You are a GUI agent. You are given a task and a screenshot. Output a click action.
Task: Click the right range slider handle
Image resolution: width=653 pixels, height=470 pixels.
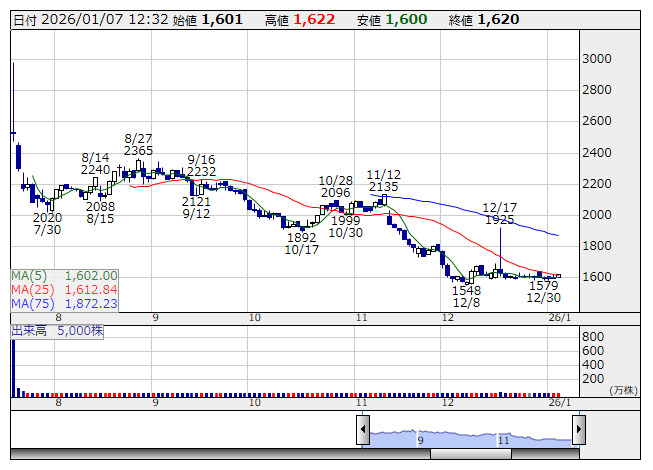[x=578, y=430]
